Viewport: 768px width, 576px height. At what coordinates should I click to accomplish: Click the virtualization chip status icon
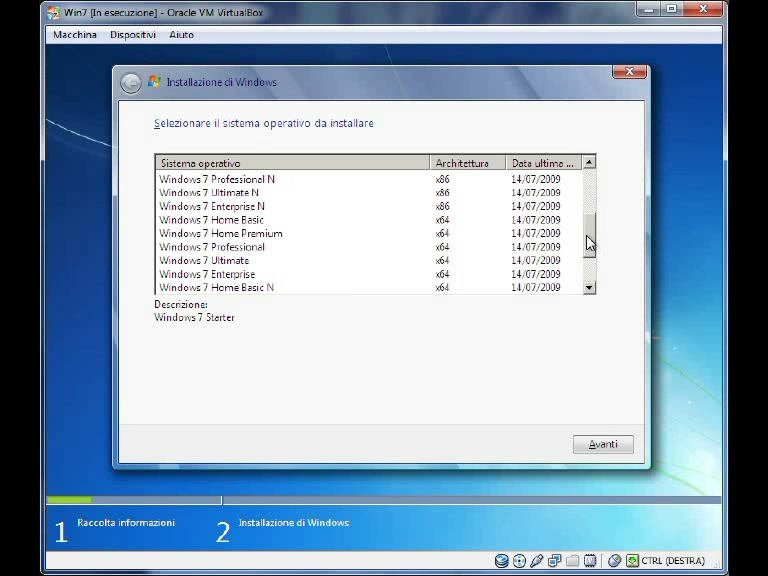coord(590,560)
